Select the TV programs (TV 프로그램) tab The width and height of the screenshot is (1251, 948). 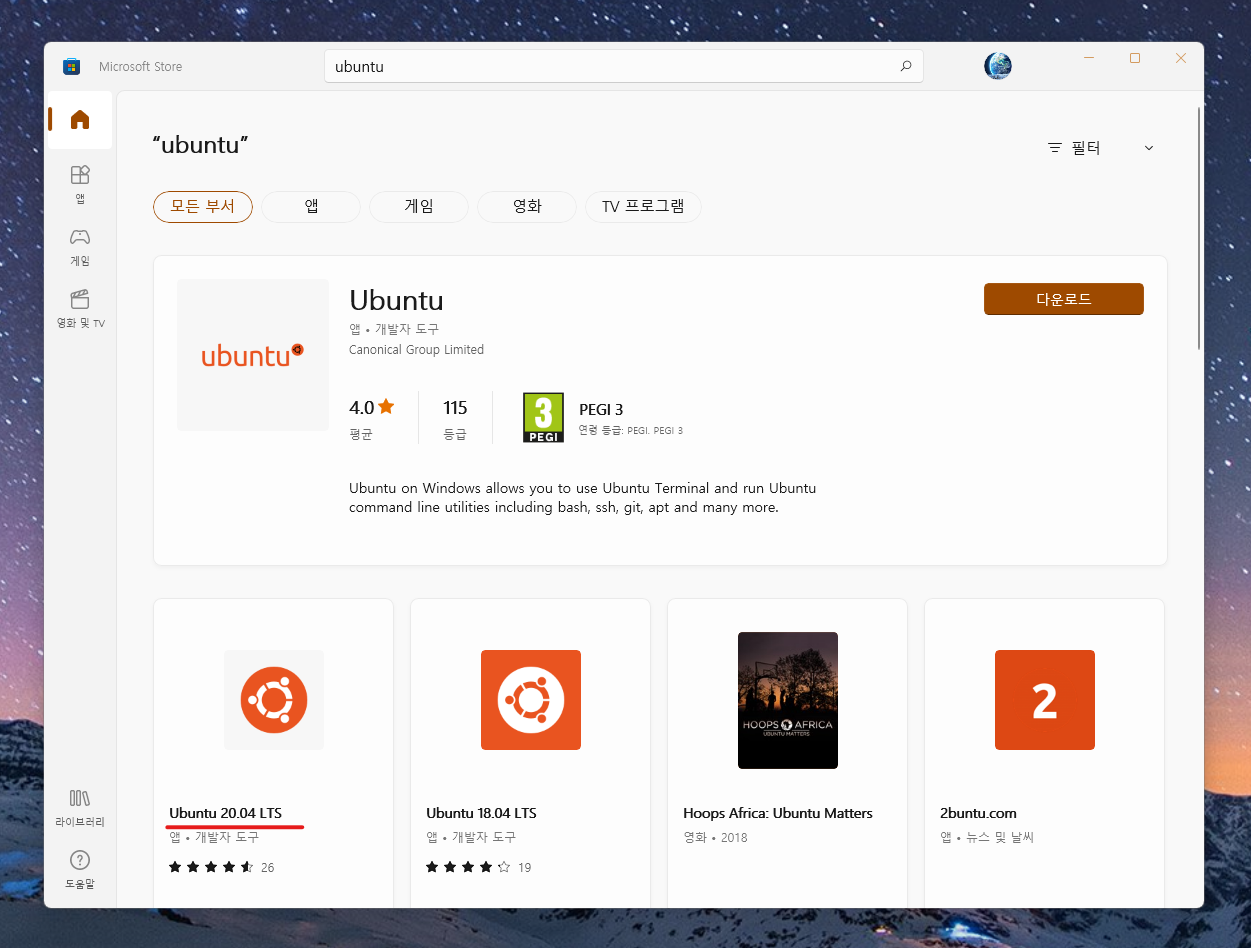click(x=643, y=207)
